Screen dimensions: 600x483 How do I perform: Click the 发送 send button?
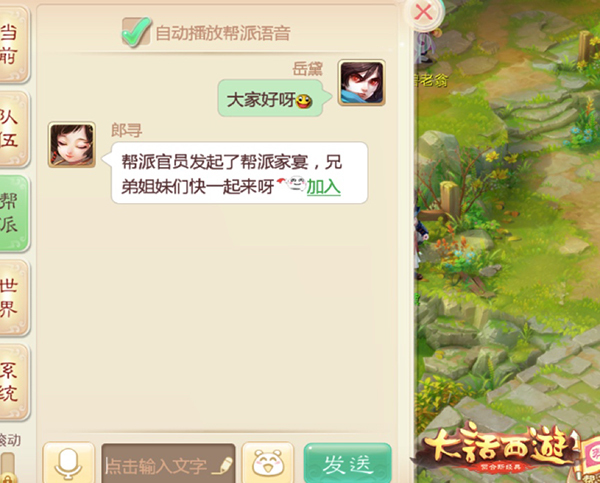(347, 463)
